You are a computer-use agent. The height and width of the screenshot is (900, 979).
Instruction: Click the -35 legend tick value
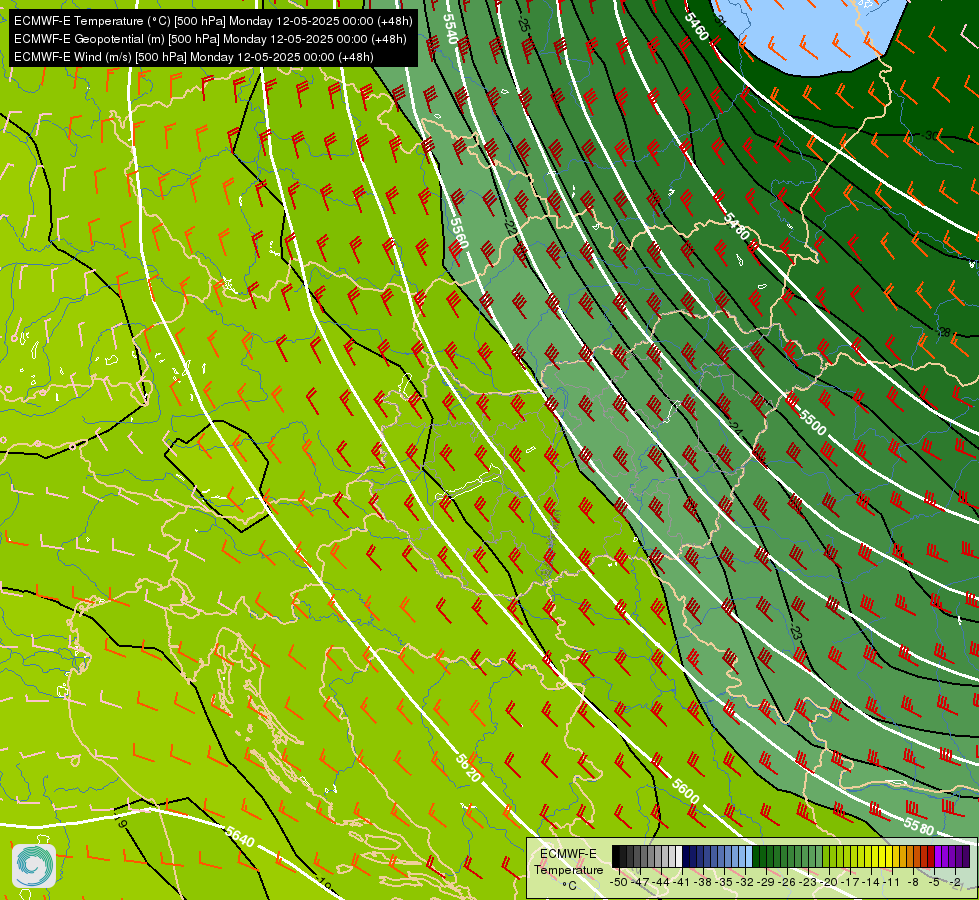coord(724,882)
